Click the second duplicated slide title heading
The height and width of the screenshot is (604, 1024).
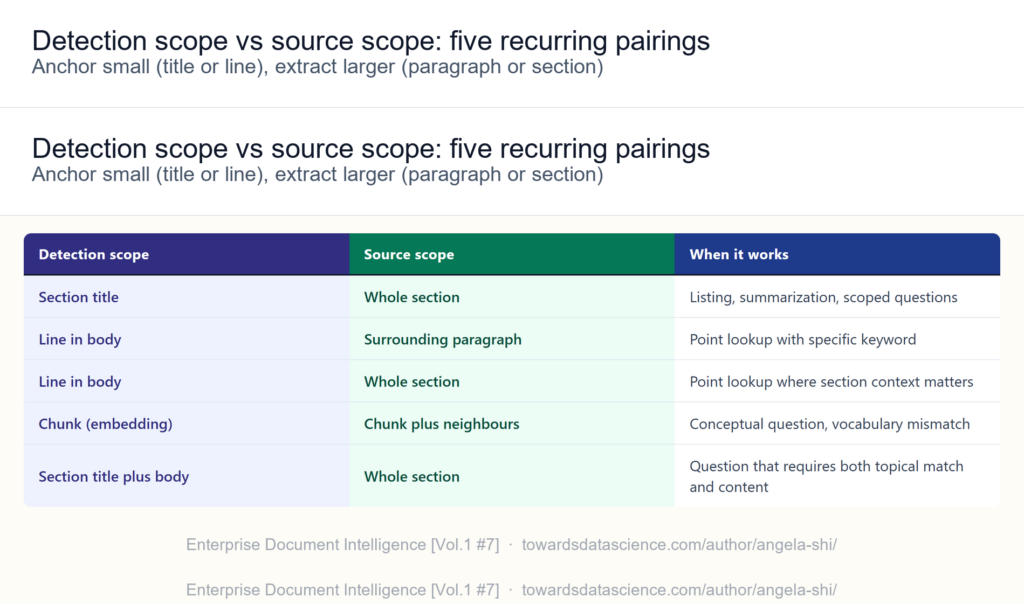(x=370, y=148)
